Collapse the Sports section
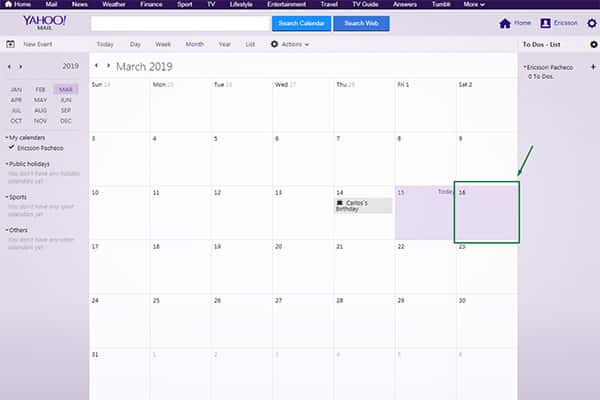 pos(7,197)
